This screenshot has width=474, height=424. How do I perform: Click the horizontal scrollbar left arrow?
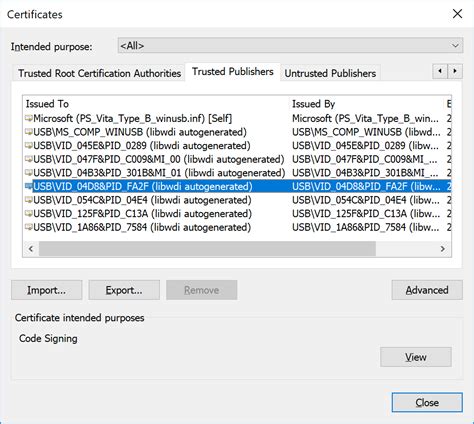pos(31,249)
